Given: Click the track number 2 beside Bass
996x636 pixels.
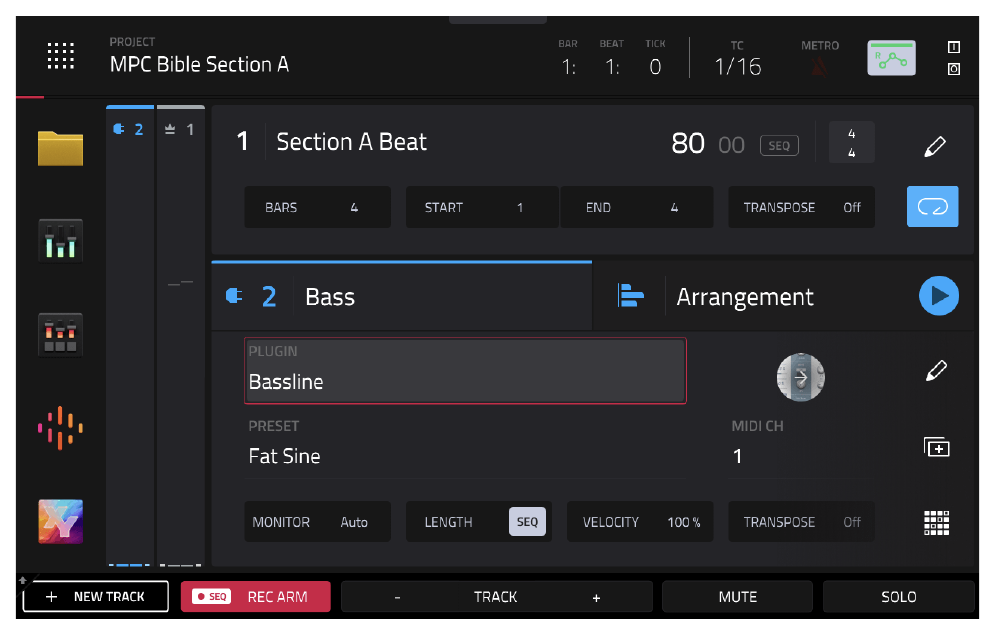Looking at the screenshot, I should (x=269, y=297).
